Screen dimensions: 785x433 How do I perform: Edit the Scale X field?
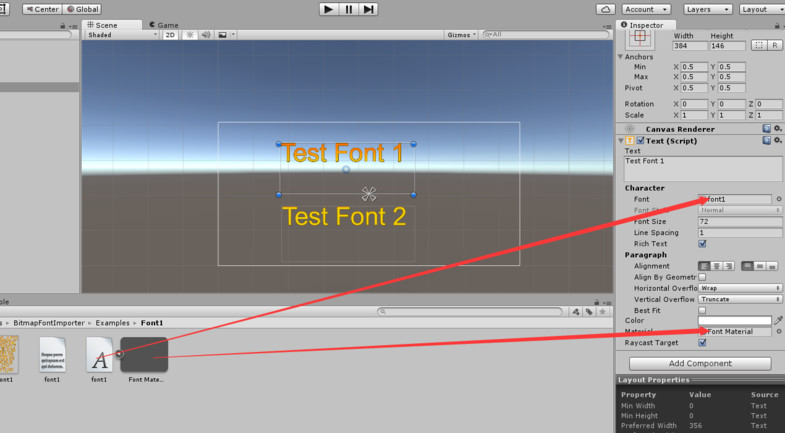point(694,115)
